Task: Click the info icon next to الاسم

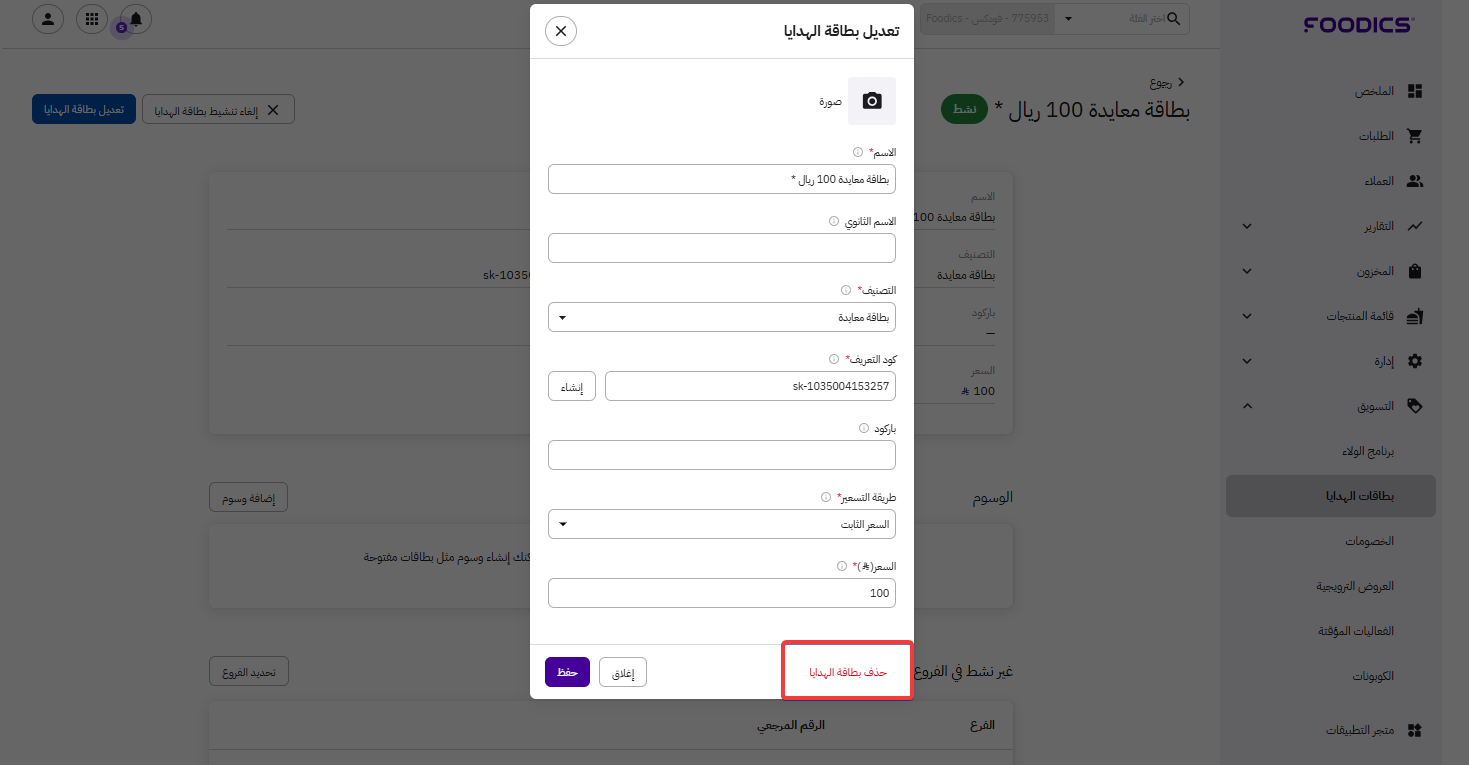Action: pos(858,152)
